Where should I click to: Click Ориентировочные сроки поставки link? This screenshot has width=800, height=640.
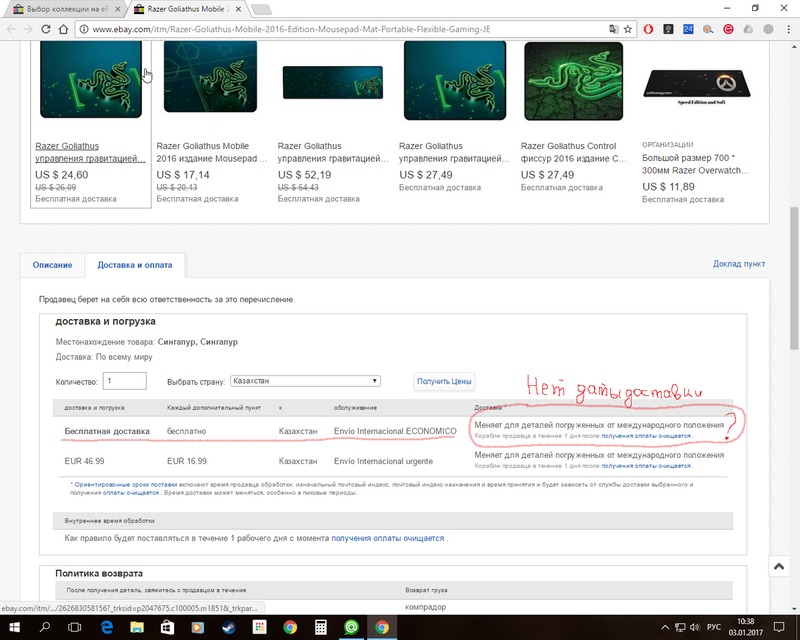coord(126,484)
